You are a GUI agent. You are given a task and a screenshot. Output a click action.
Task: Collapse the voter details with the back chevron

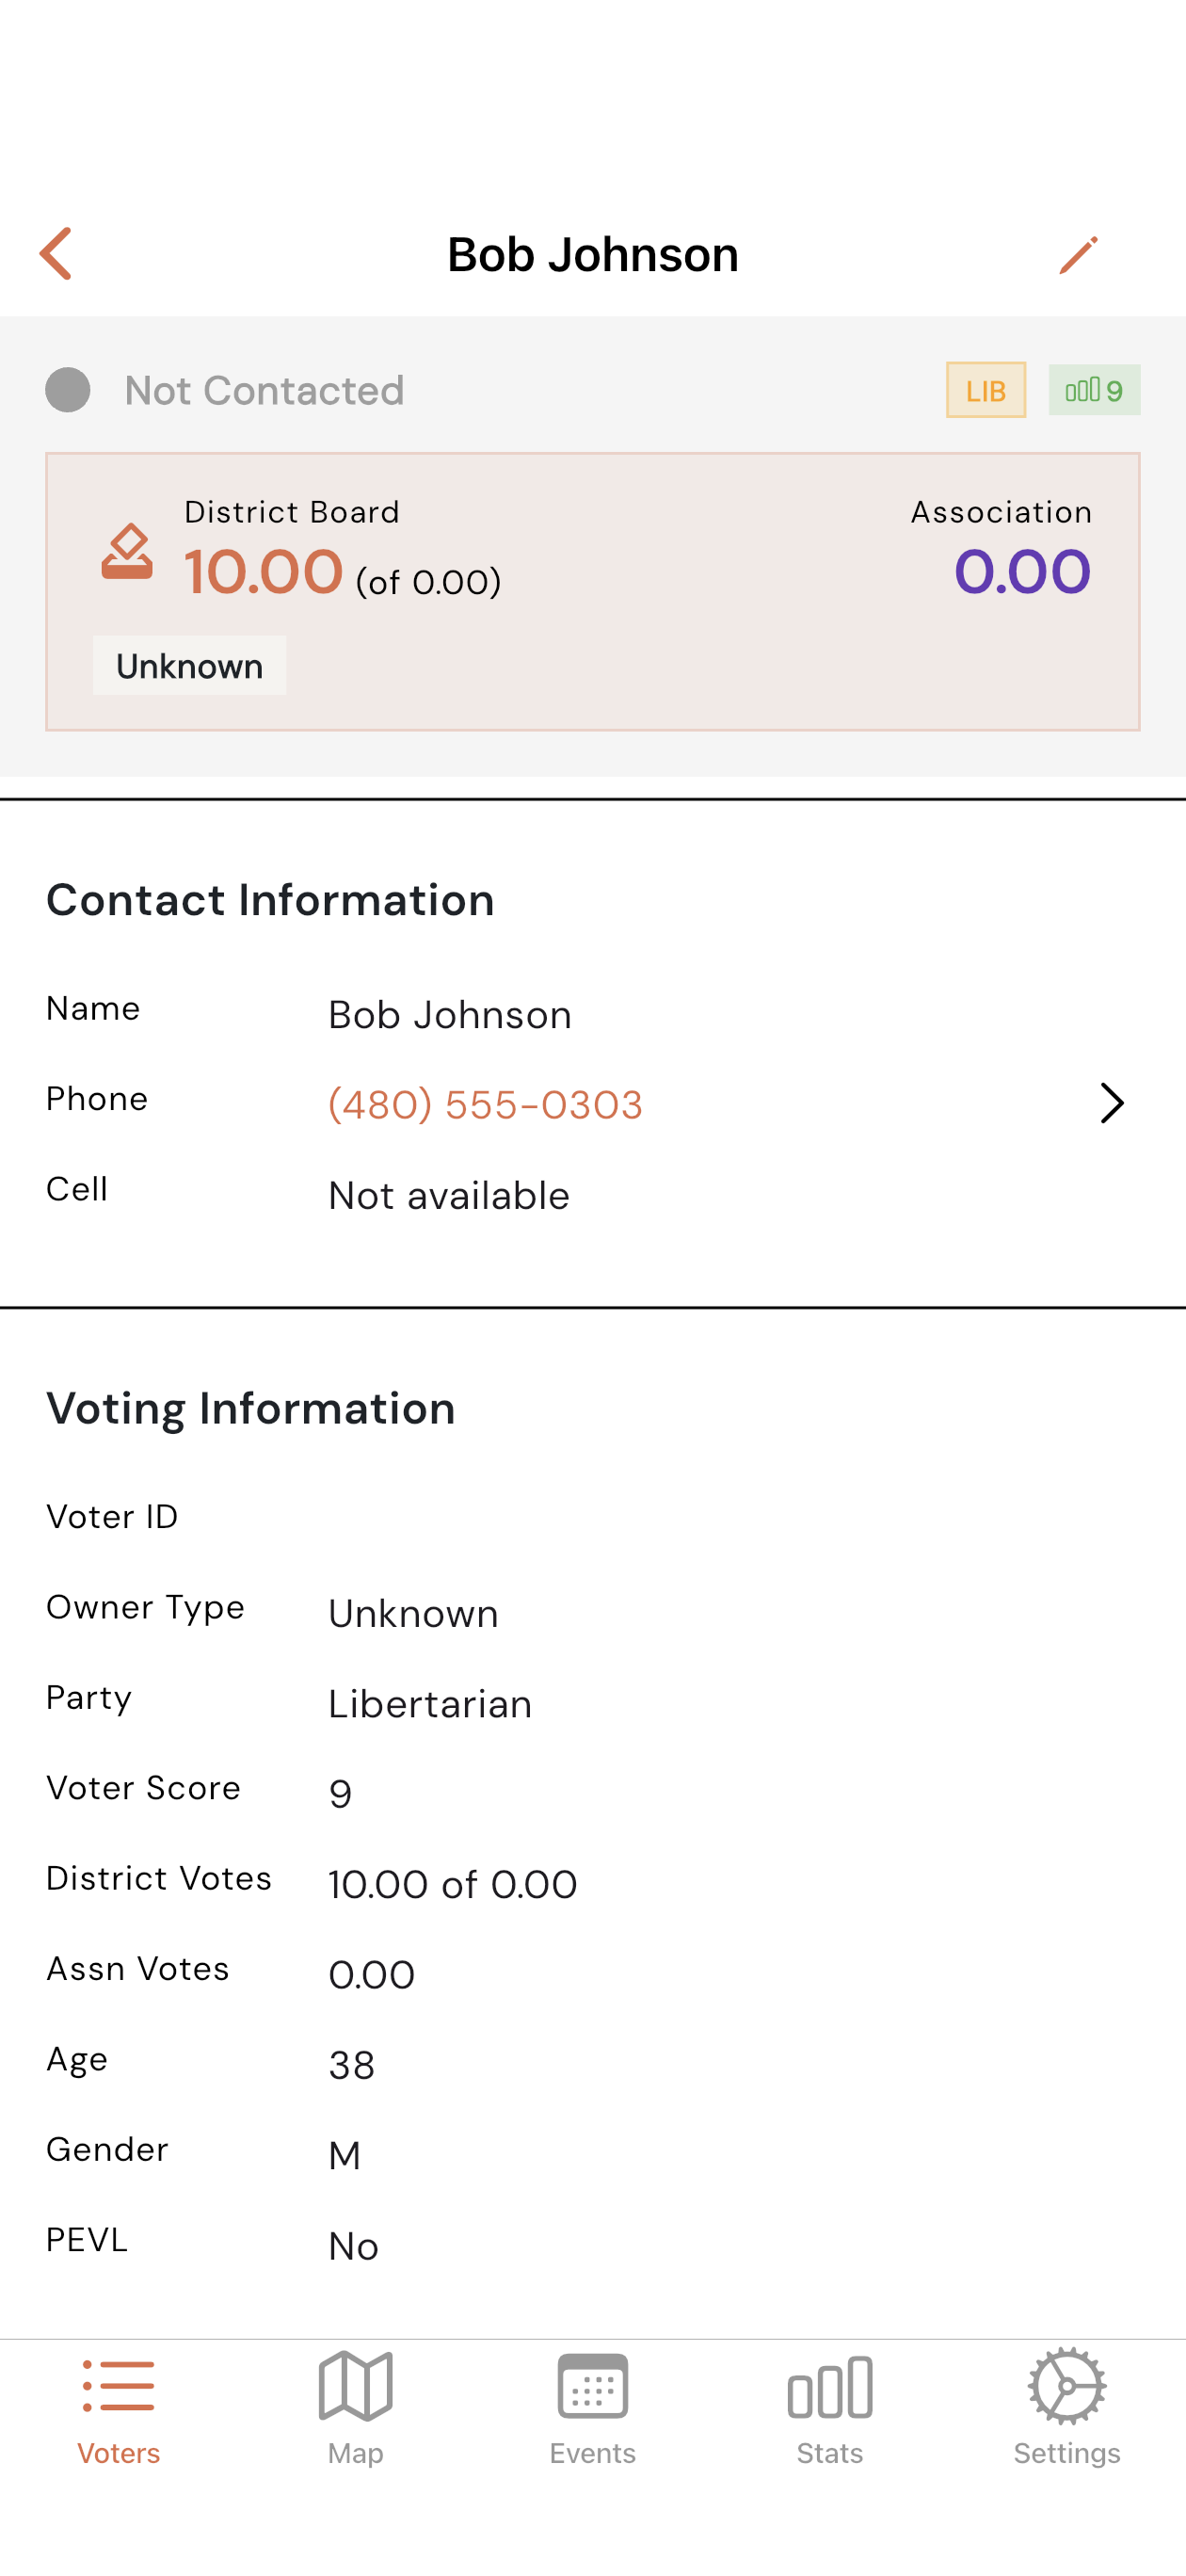click(x=57, y=254)
